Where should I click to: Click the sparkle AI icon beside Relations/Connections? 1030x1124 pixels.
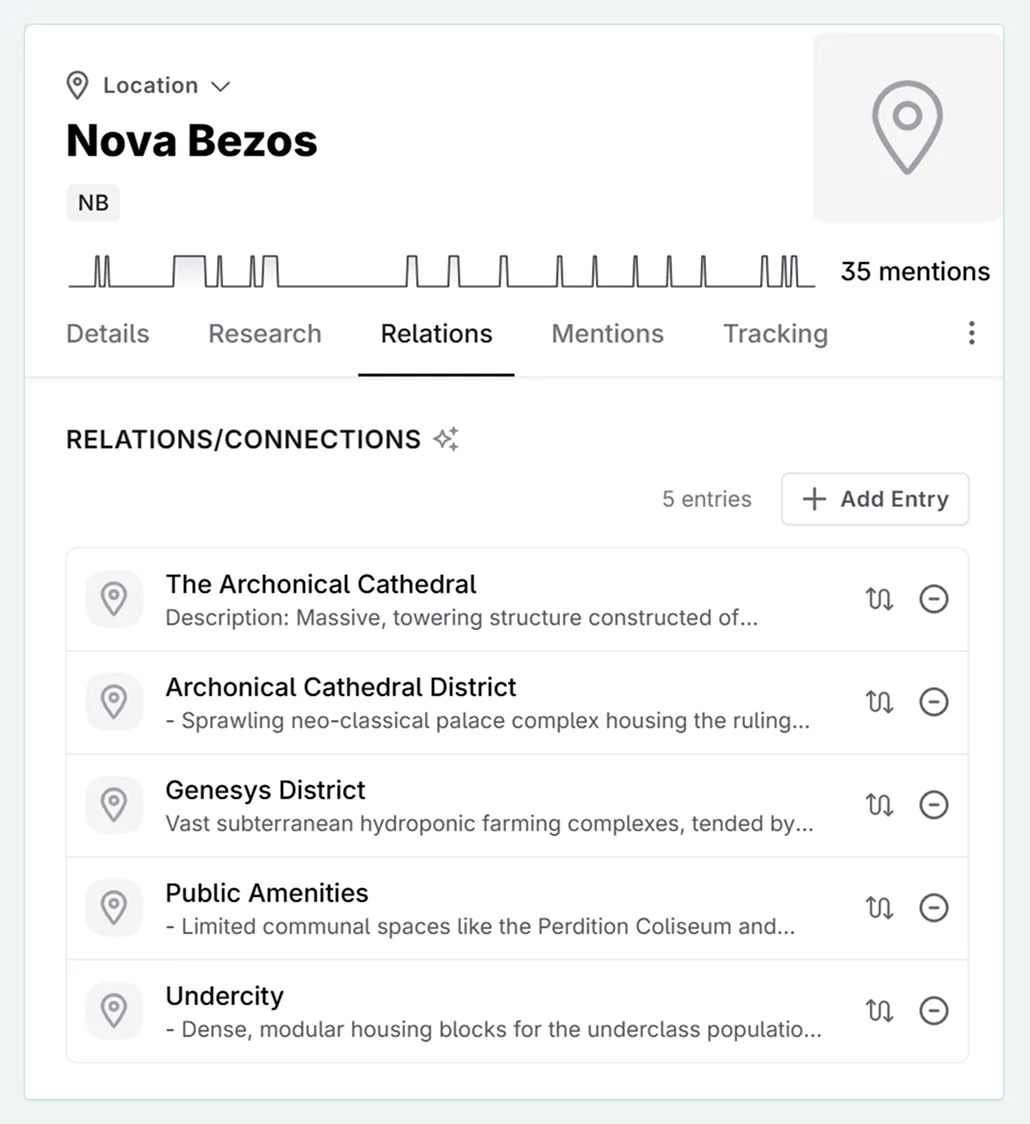[x=446, y=439]
